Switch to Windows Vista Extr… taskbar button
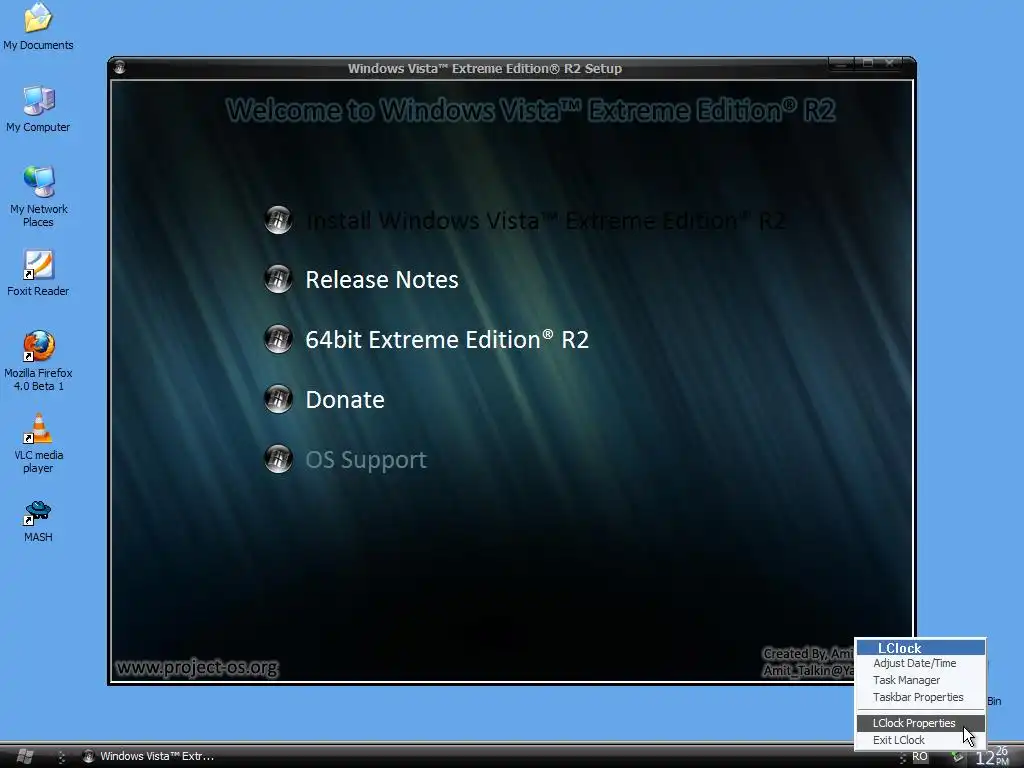The image size is (1024, 768). pos(149,756)
